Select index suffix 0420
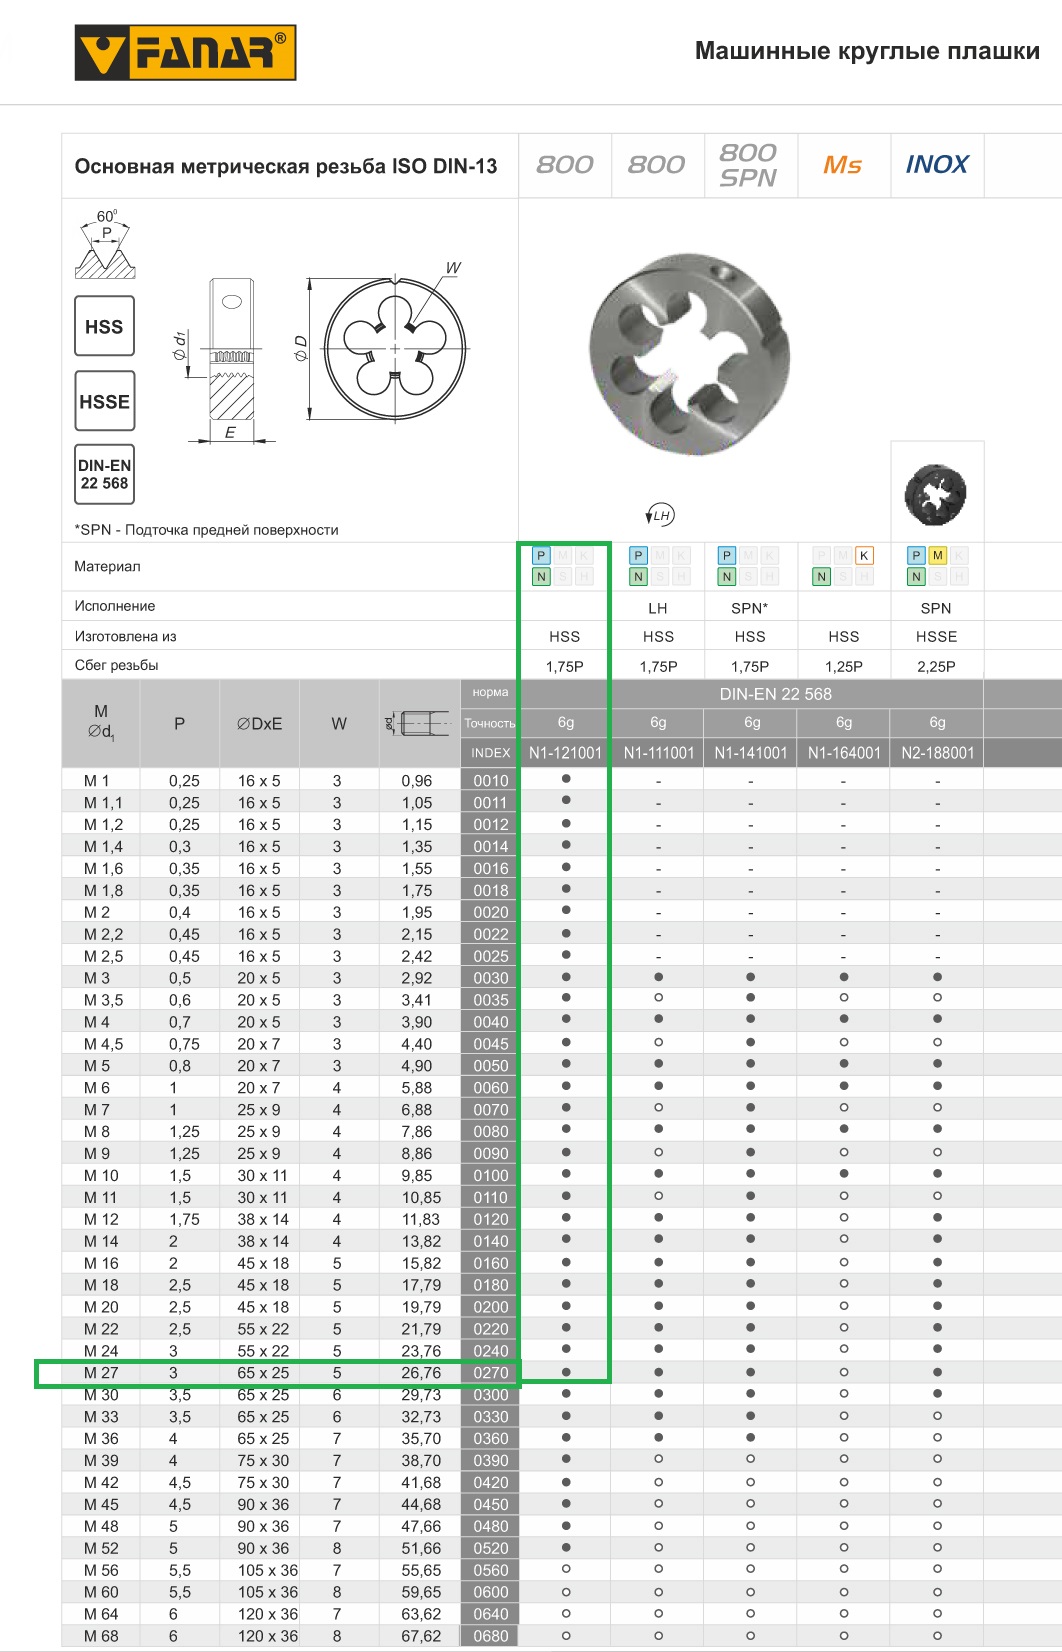 point(490,1482)
